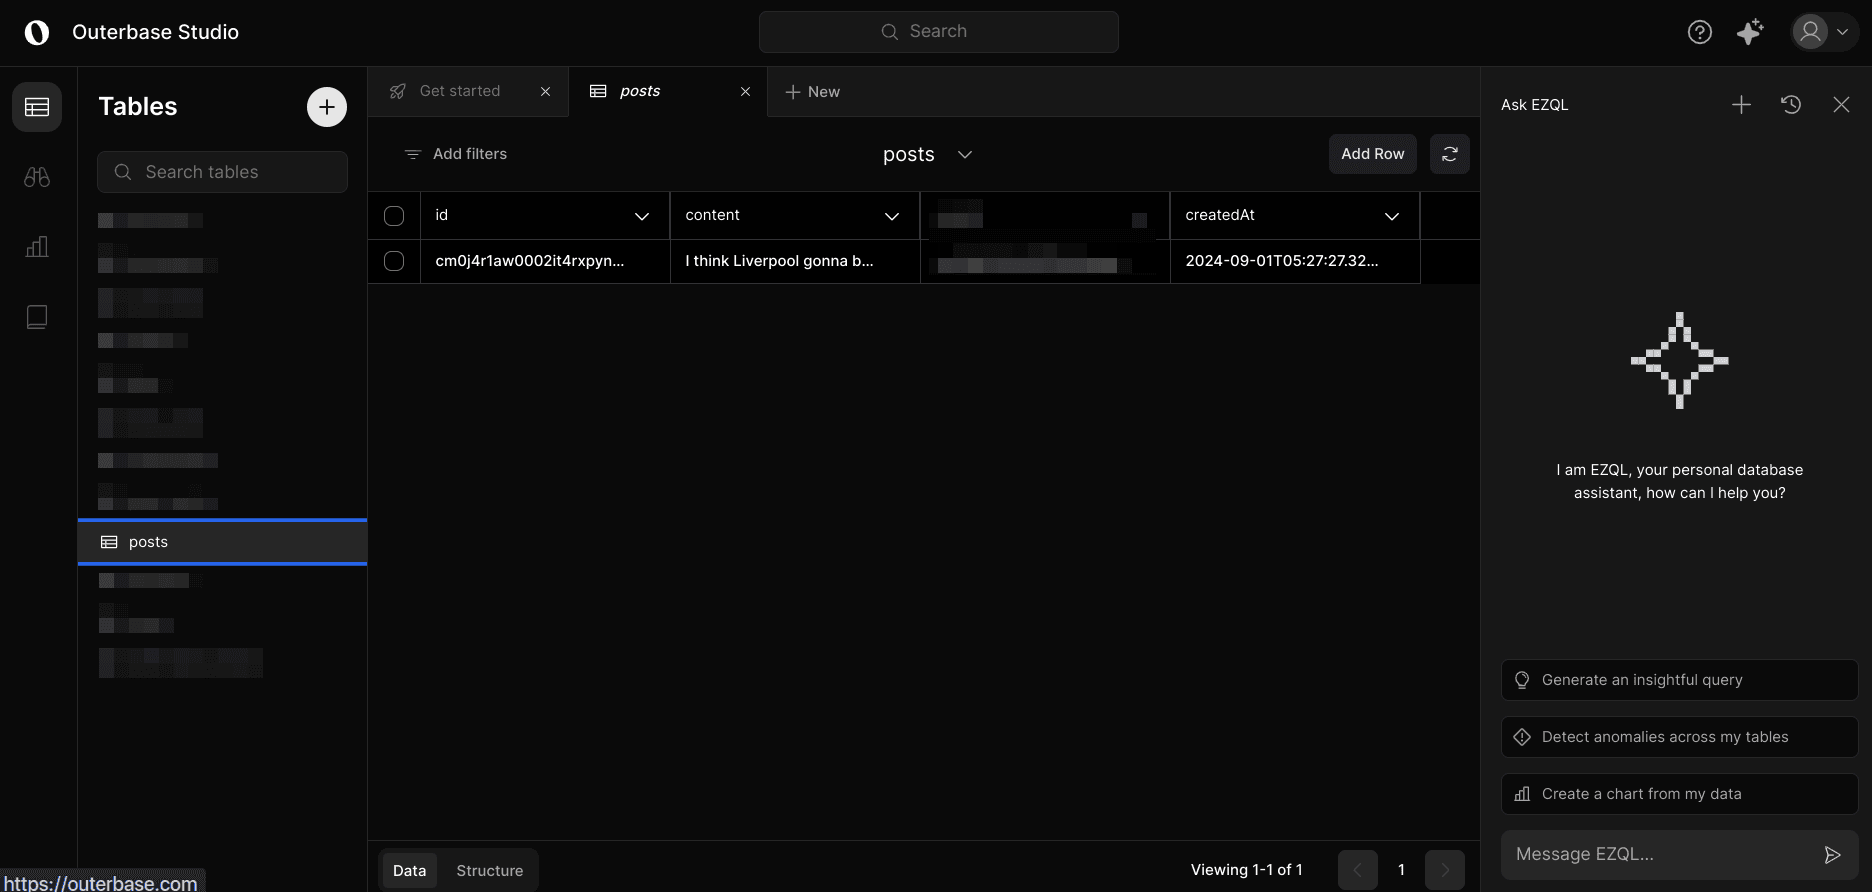
Task: Open the posts table name dropdown
Action: pos(928,154)
